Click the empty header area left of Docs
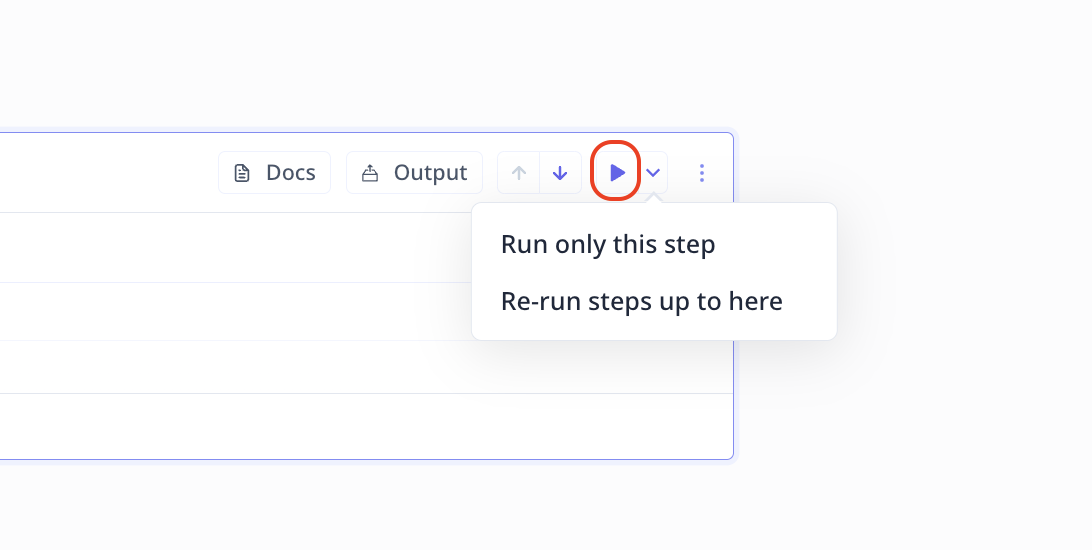 [x=108, y=173]
